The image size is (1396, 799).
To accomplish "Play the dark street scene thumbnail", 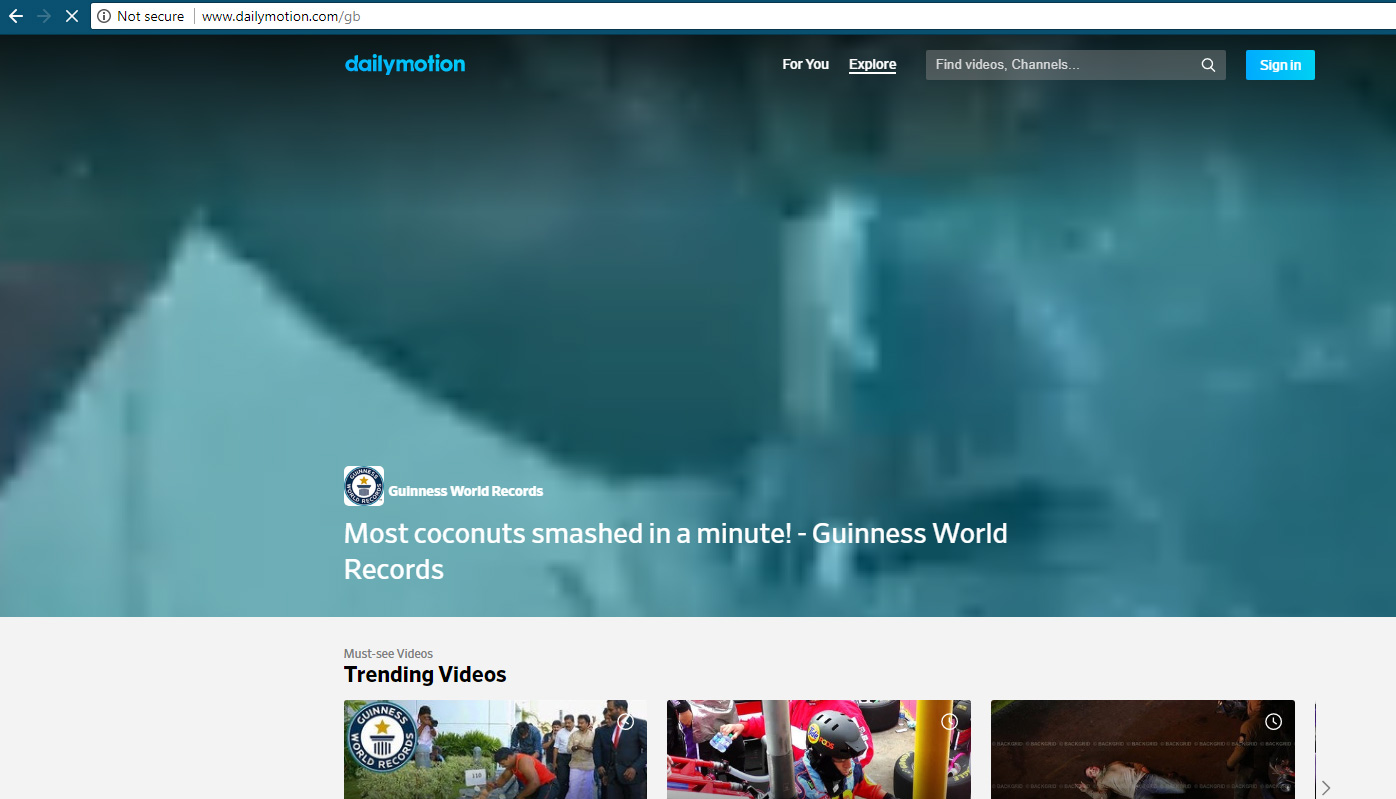I will pos(1143,749).
